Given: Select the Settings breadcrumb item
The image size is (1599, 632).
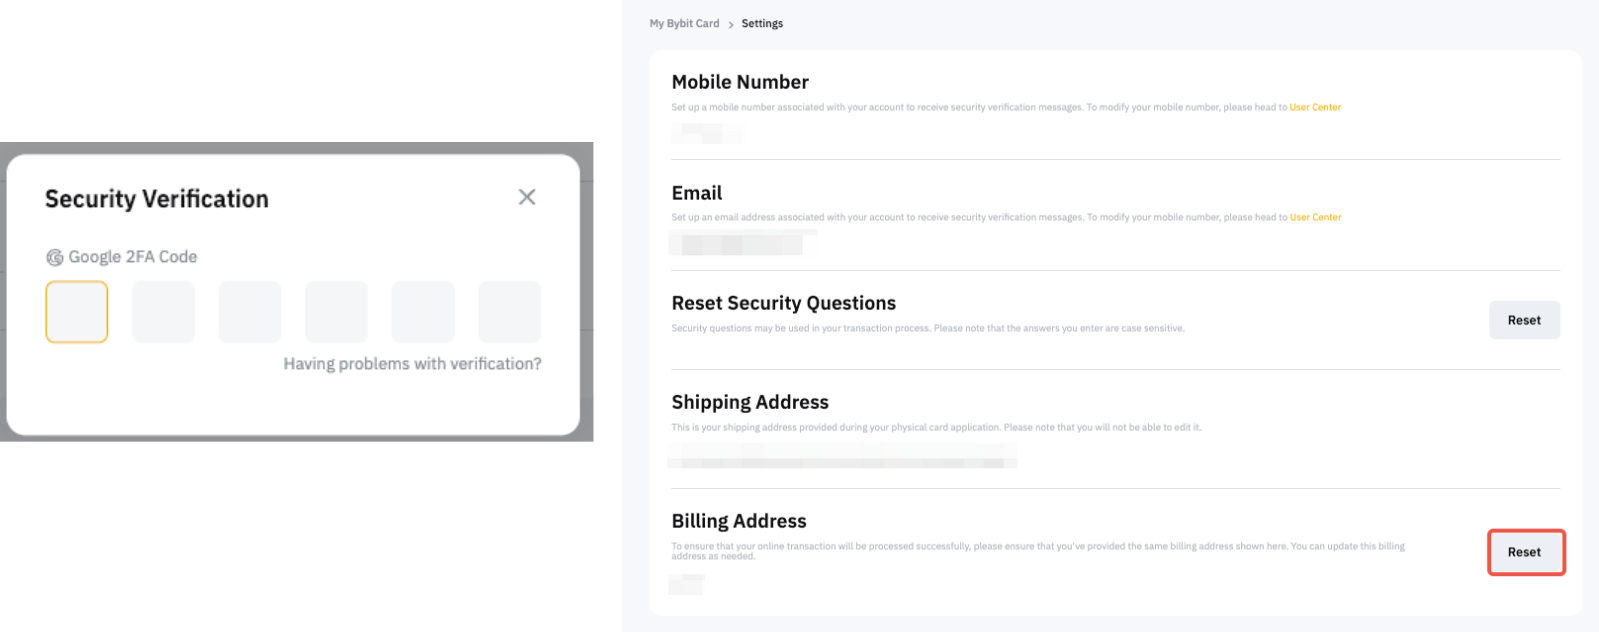Looking at the screenshot, I should pyautogui.click(x=762, y=24).
